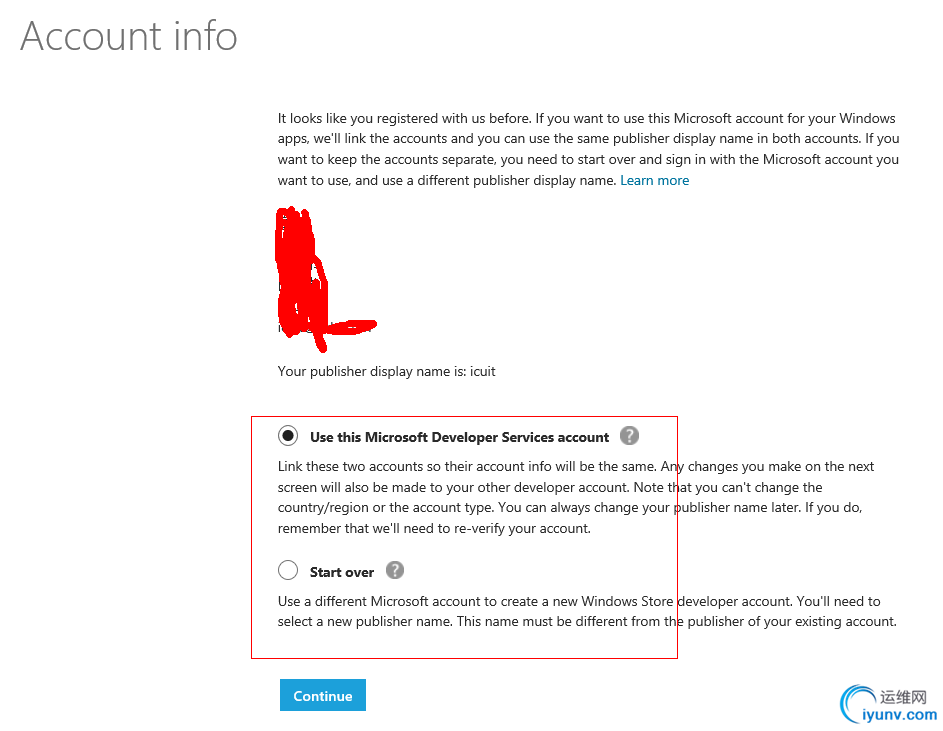
Task: Click the line starting 'Use a different Microsoft account'
Action: (579, 601)
